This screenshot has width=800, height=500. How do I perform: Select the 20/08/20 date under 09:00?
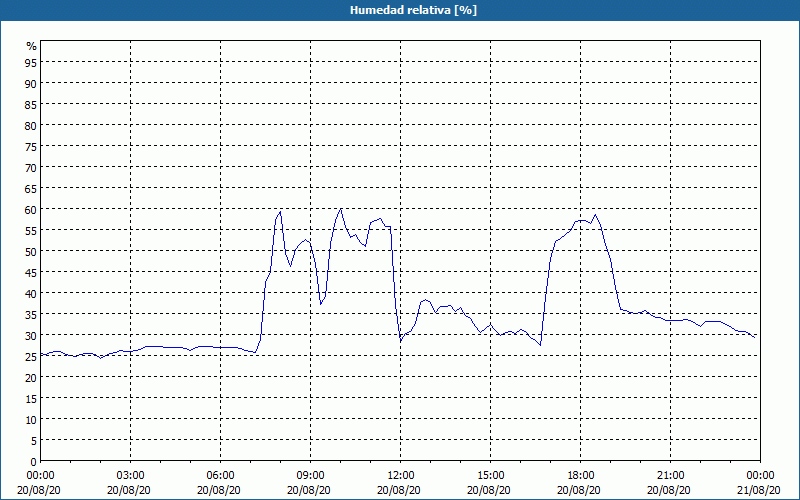pos(309,490)
